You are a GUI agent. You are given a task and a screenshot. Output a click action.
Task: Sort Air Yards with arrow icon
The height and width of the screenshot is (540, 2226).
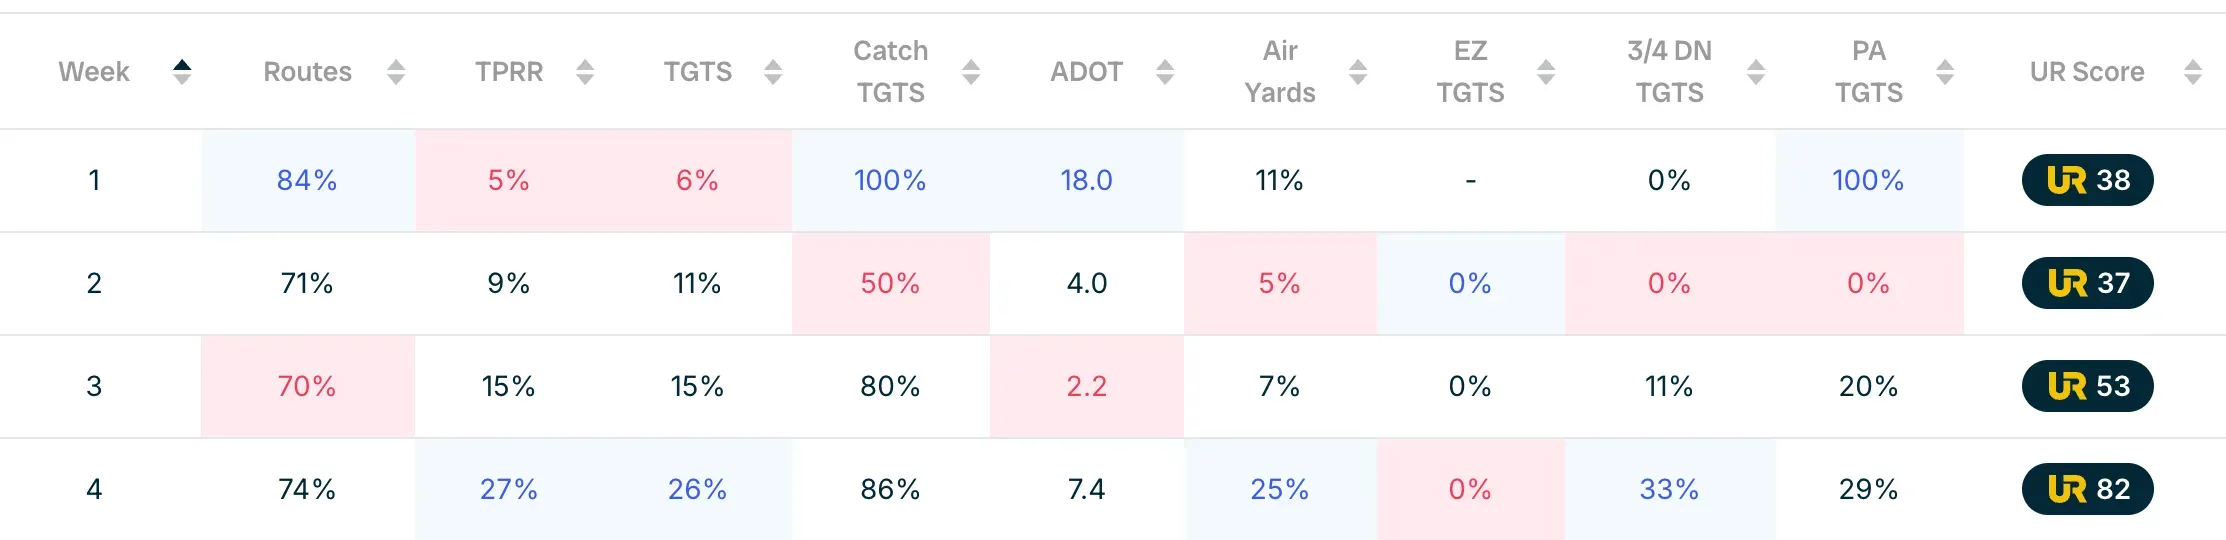click(1358, 72)
